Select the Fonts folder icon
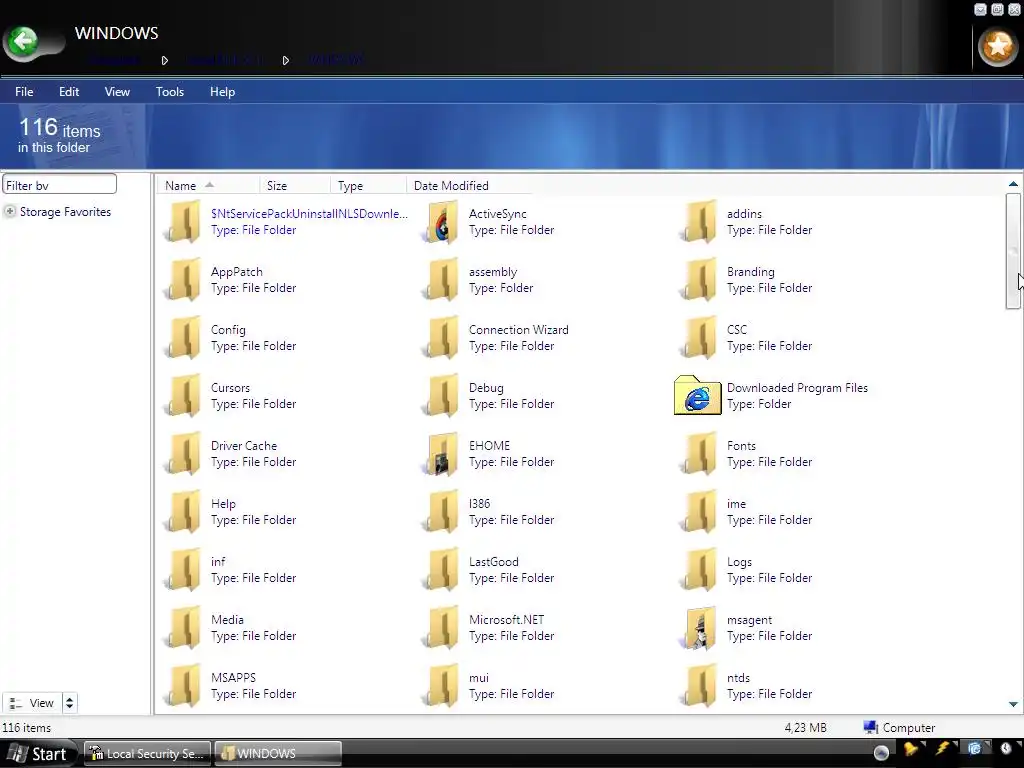1024x768 pixels. (x=700, y=454)
